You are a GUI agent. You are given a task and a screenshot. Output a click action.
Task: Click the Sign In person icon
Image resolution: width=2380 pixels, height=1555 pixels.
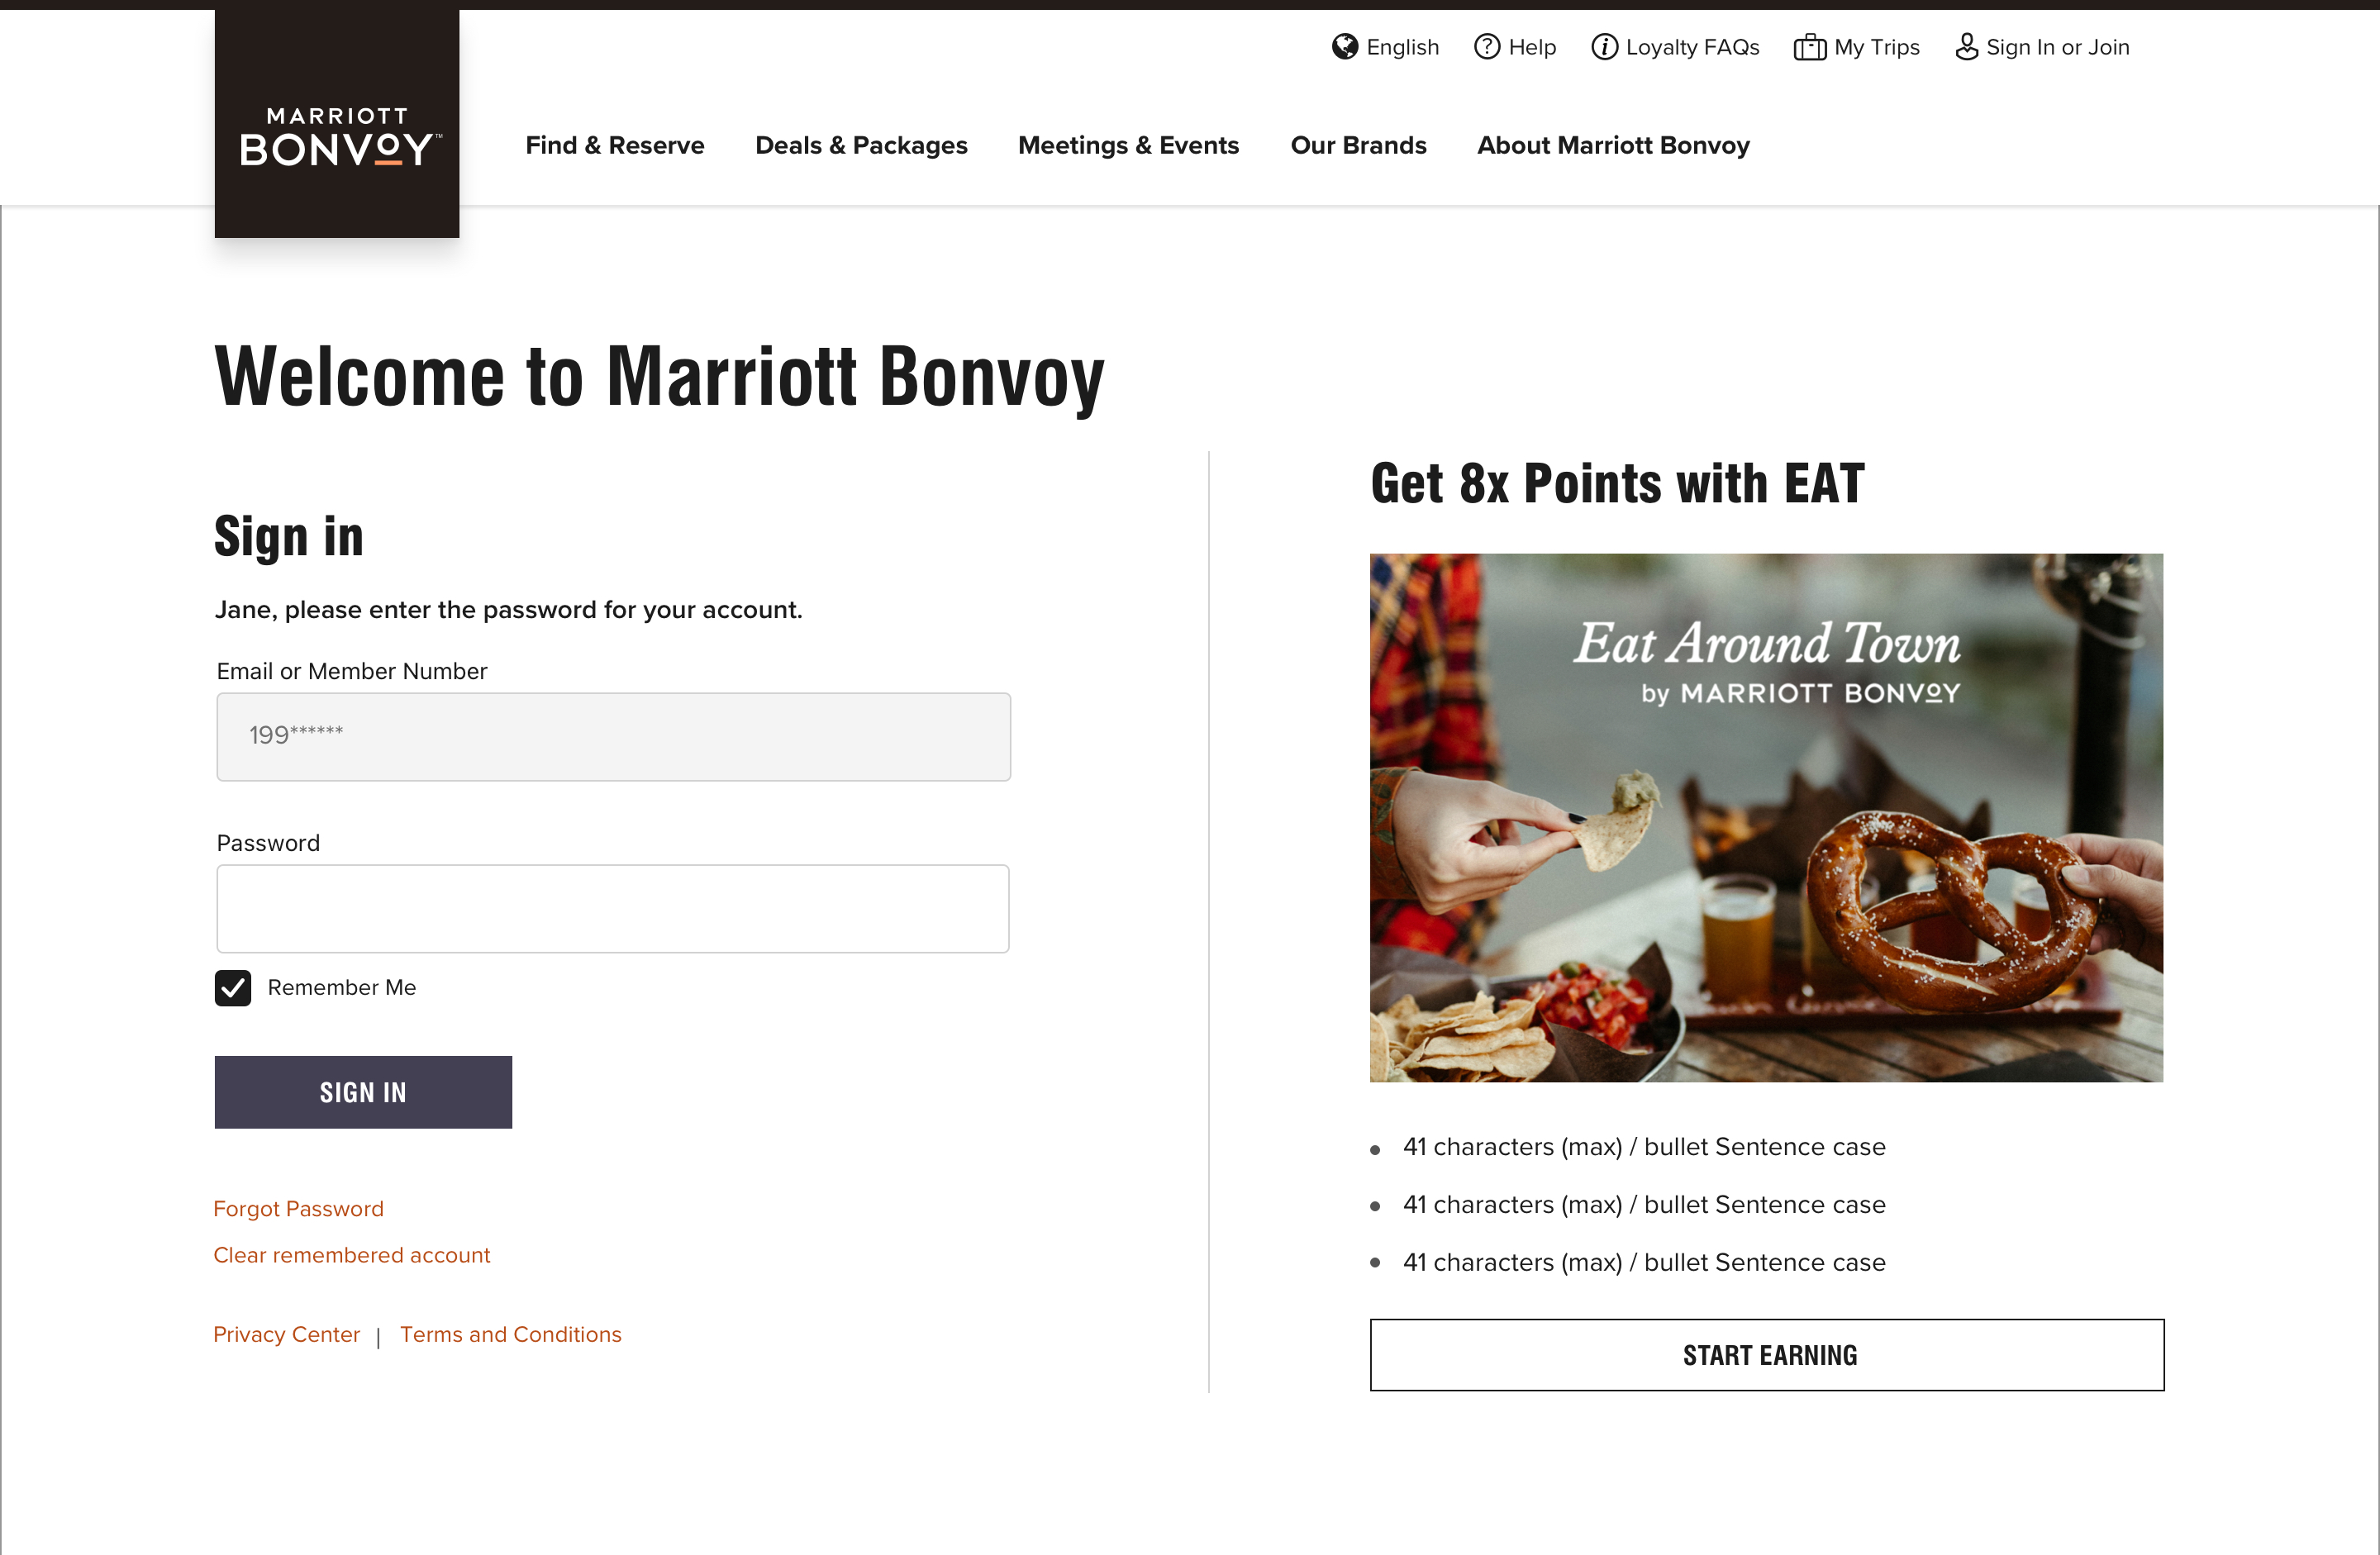pos(1966,47)
